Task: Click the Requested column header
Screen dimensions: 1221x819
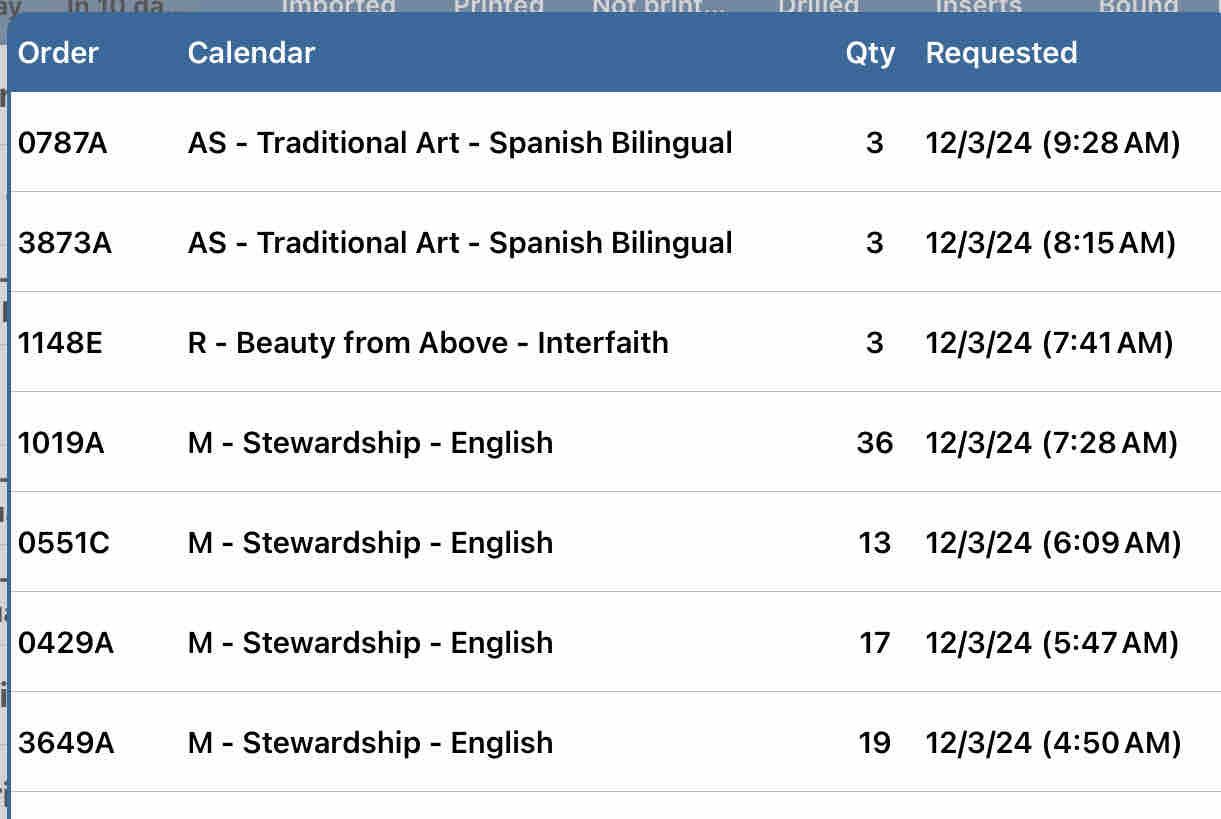Action: pyautogui.click(x=1001, y=53)
